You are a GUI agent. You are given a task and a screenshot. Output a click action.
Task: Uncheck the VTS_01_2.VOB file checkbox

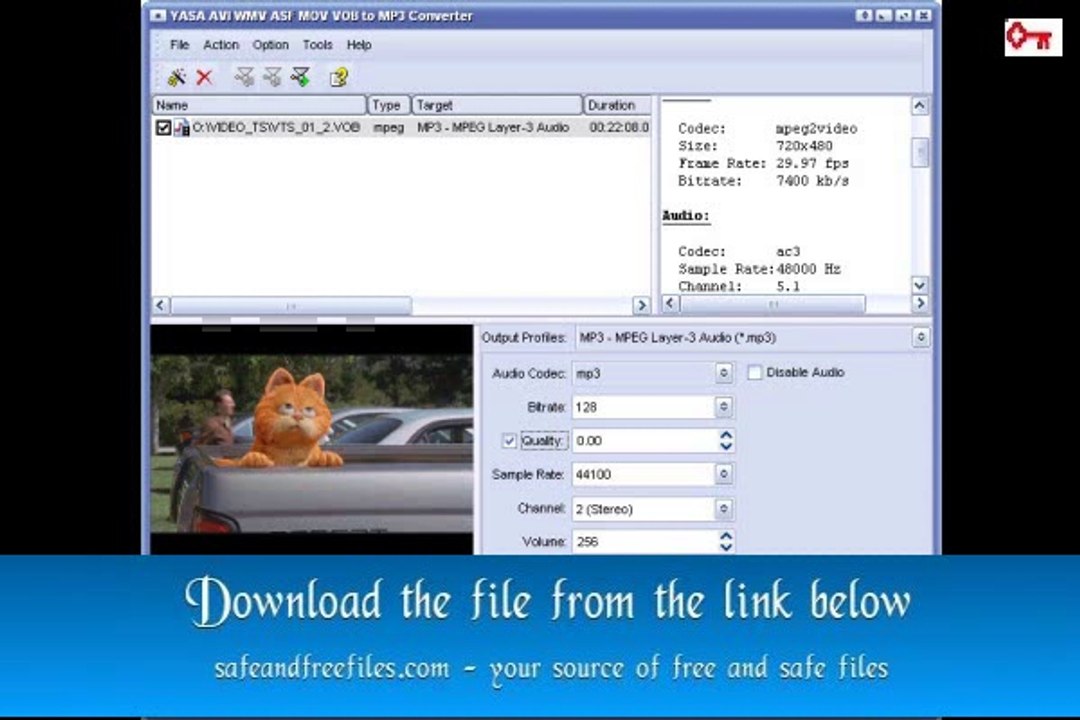coord(163,127)
